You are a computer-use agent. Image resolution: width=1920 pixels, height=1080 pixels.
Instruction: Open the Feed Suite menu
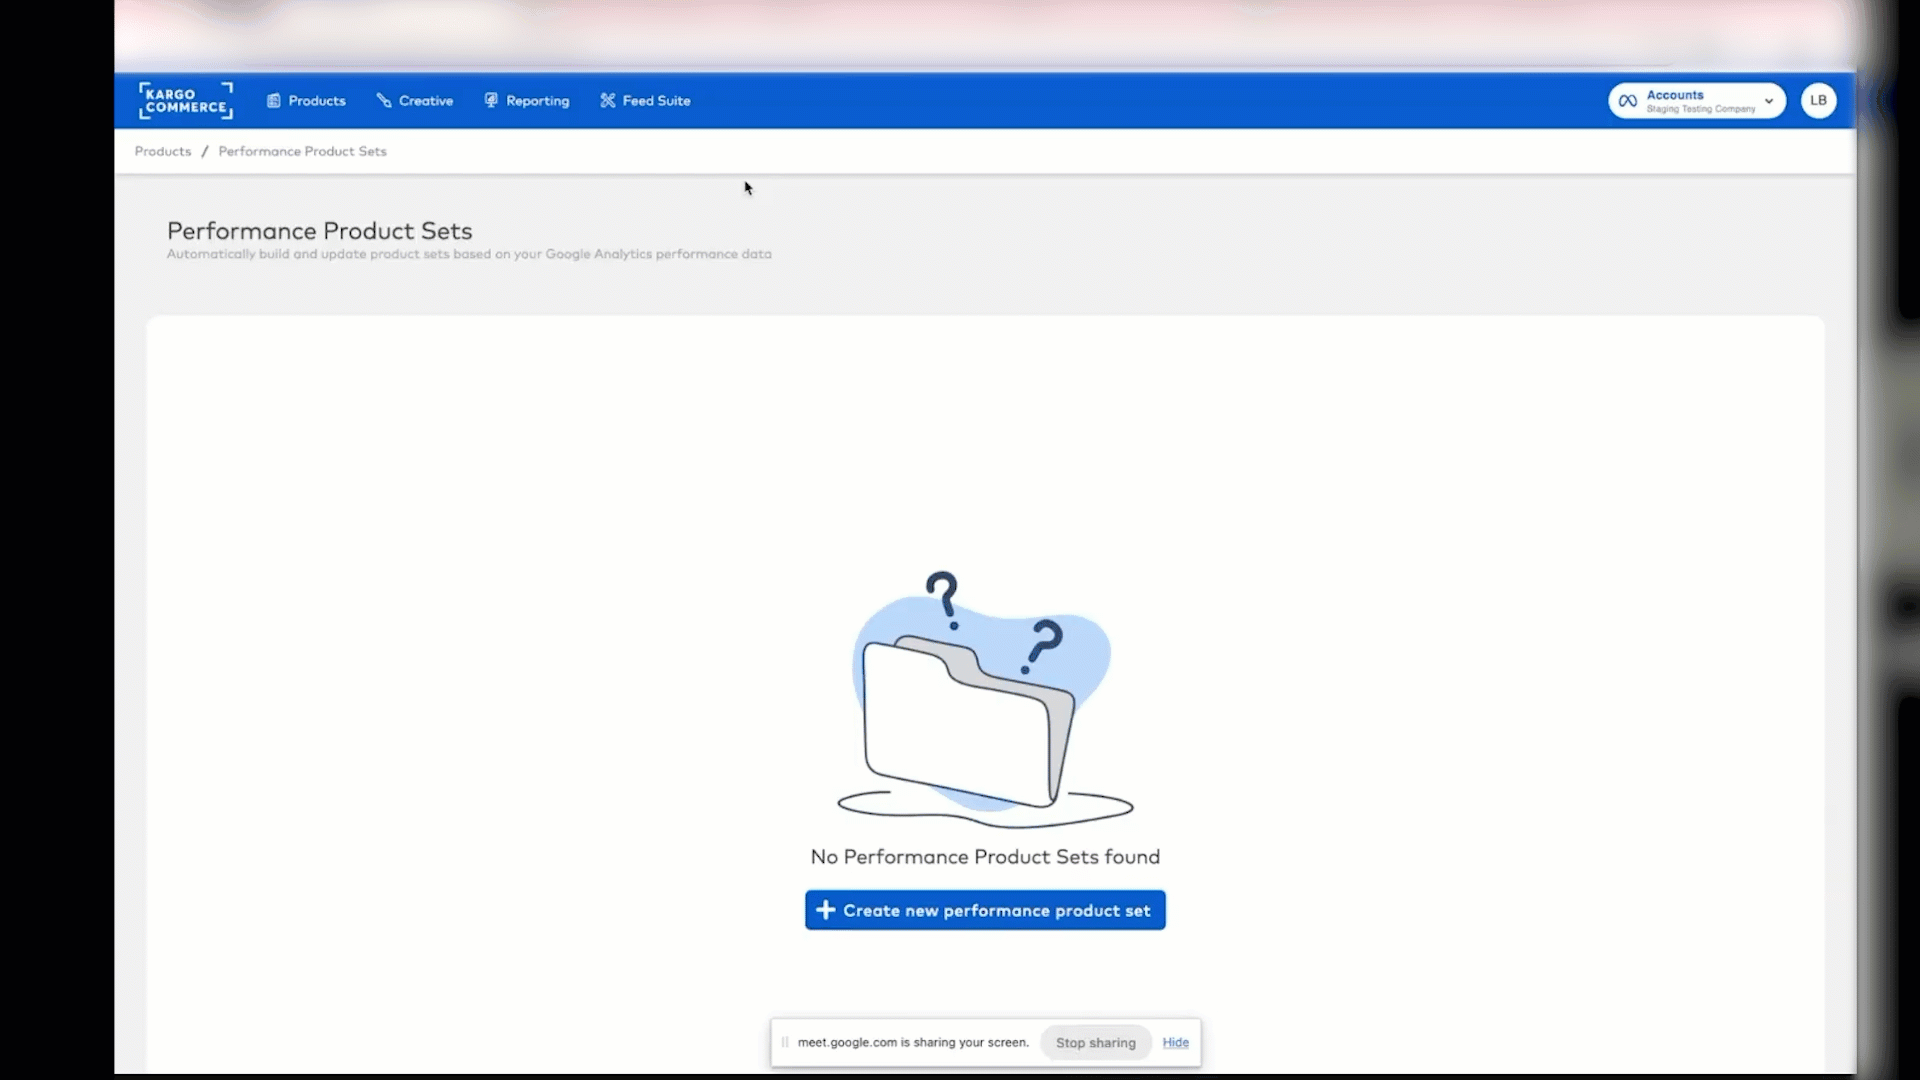point(655,100)
